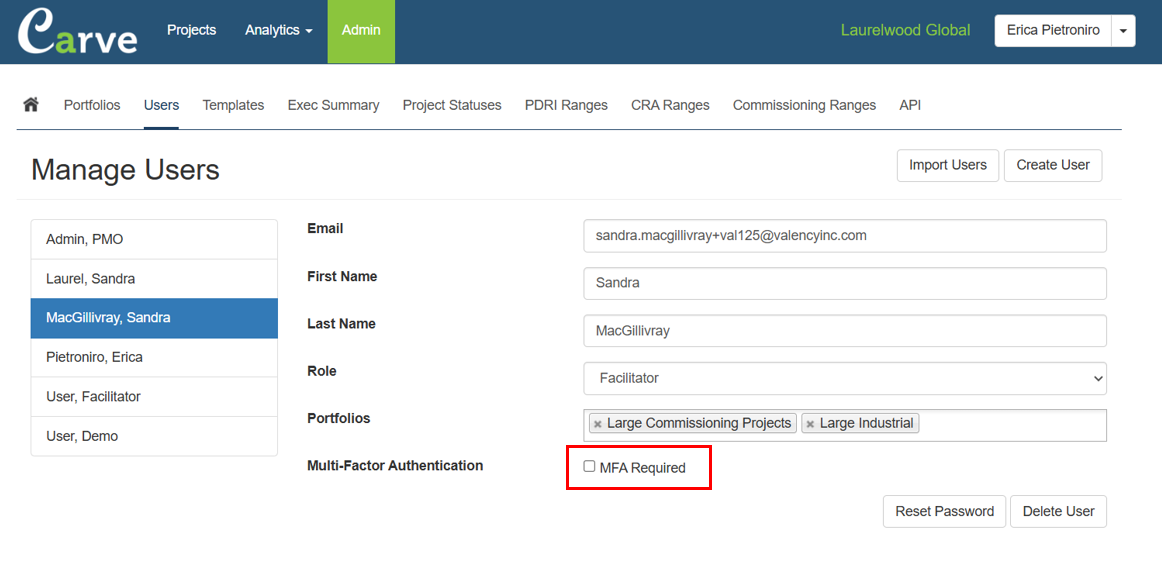Click the Erica Pietroniro account button
Viewport: 1162px width, 577px height.
pos(1053,31)
